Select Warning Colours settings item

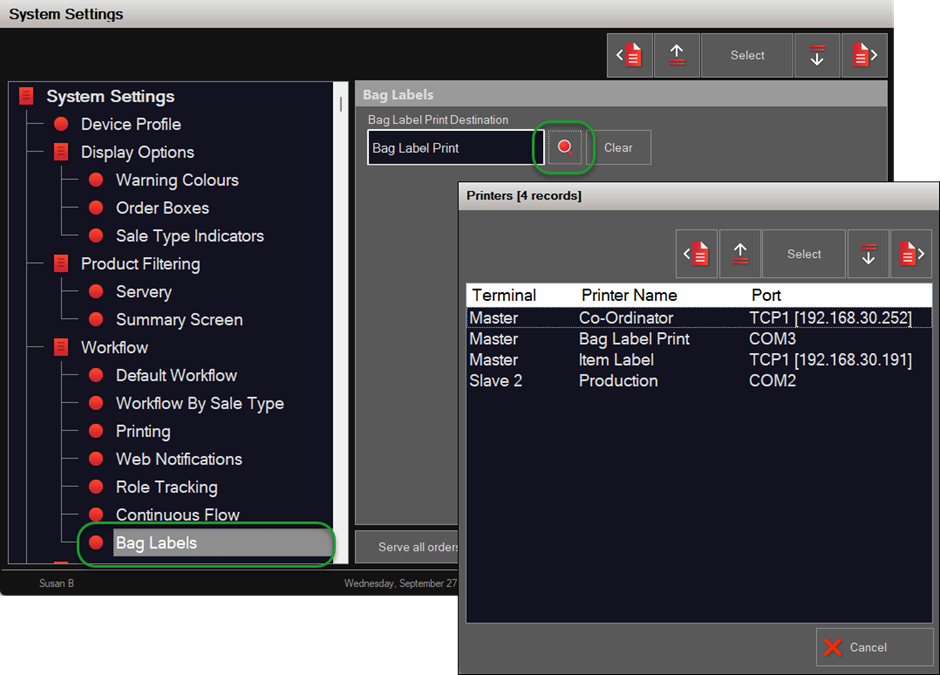[176, 180]
